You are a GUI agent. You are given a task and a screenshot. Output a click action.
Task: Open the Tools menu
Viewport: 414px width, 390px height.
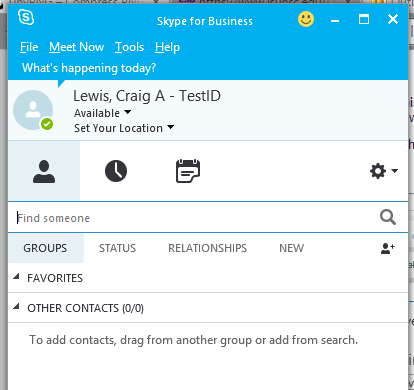pos(129,47)
